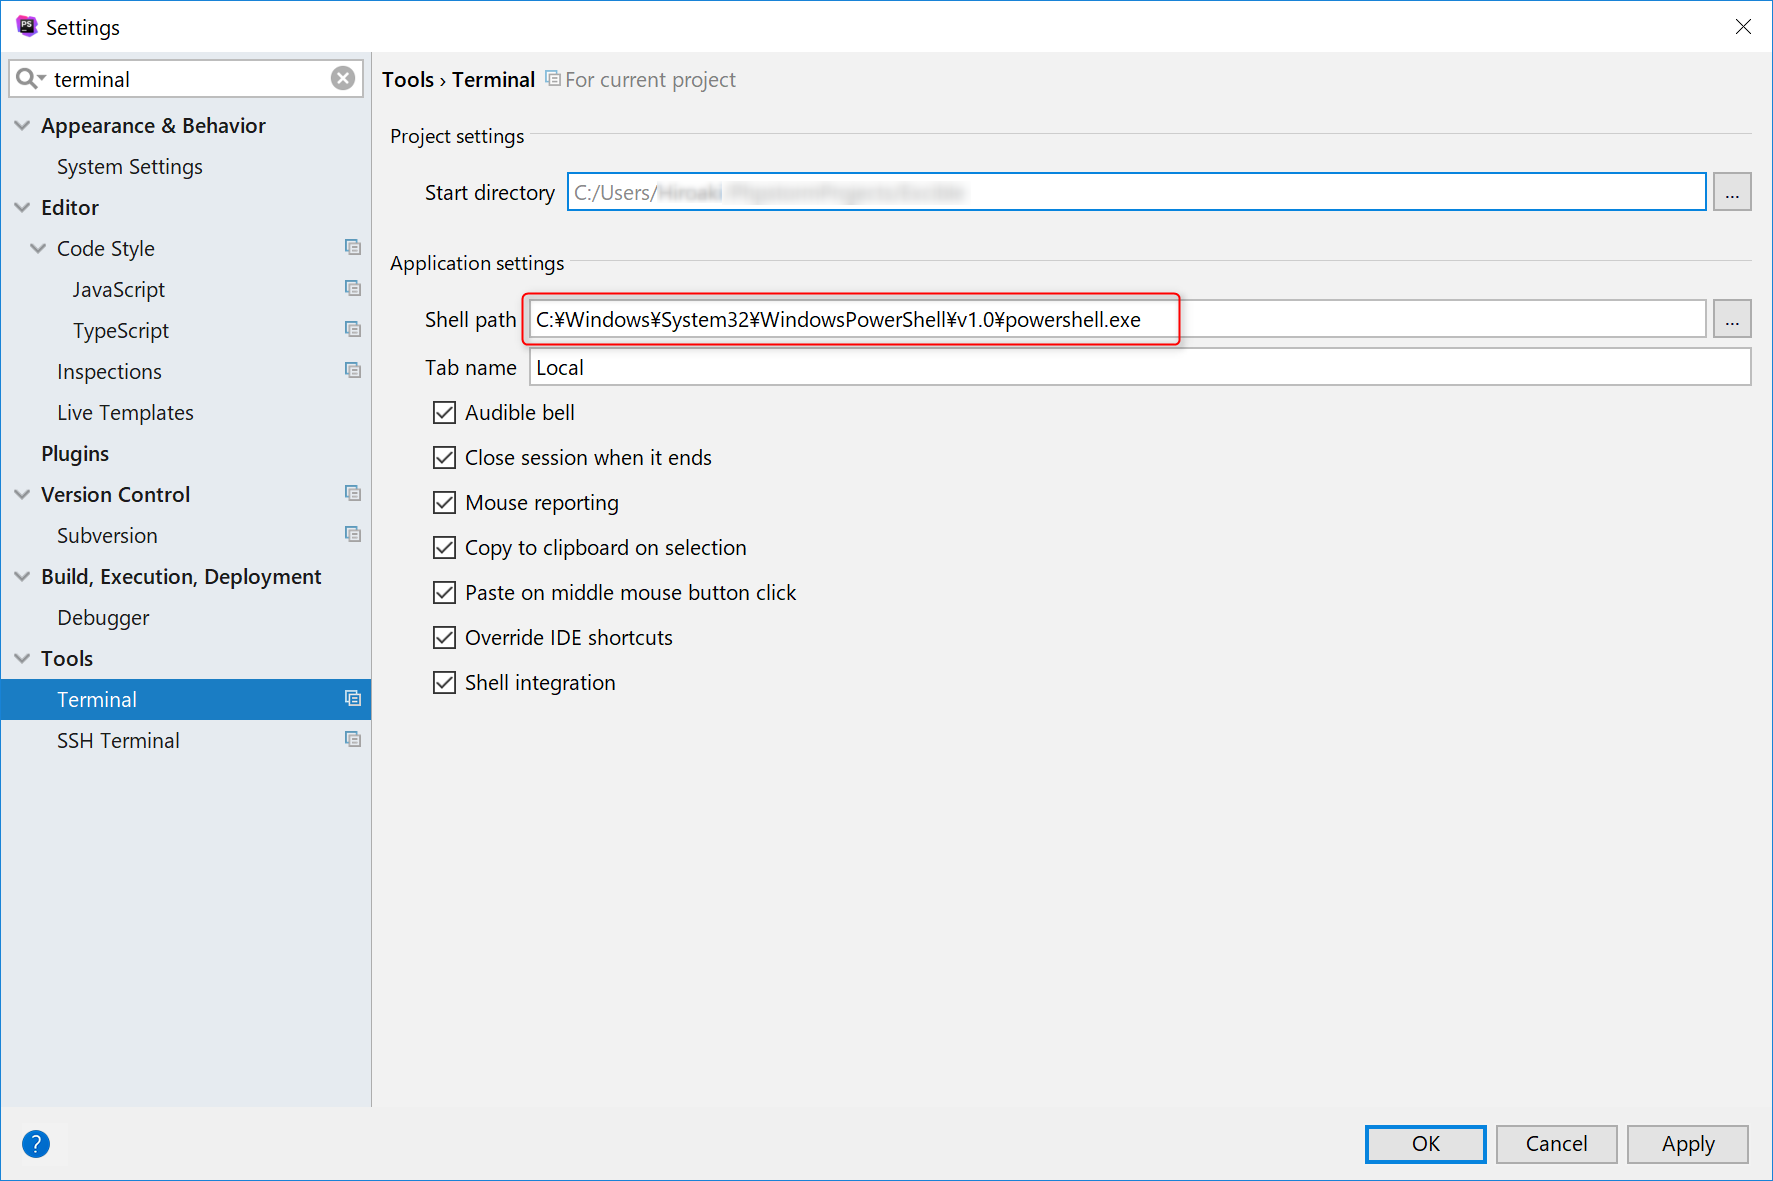
Task: Open the Plugins settings page
Action: [75, 453]
